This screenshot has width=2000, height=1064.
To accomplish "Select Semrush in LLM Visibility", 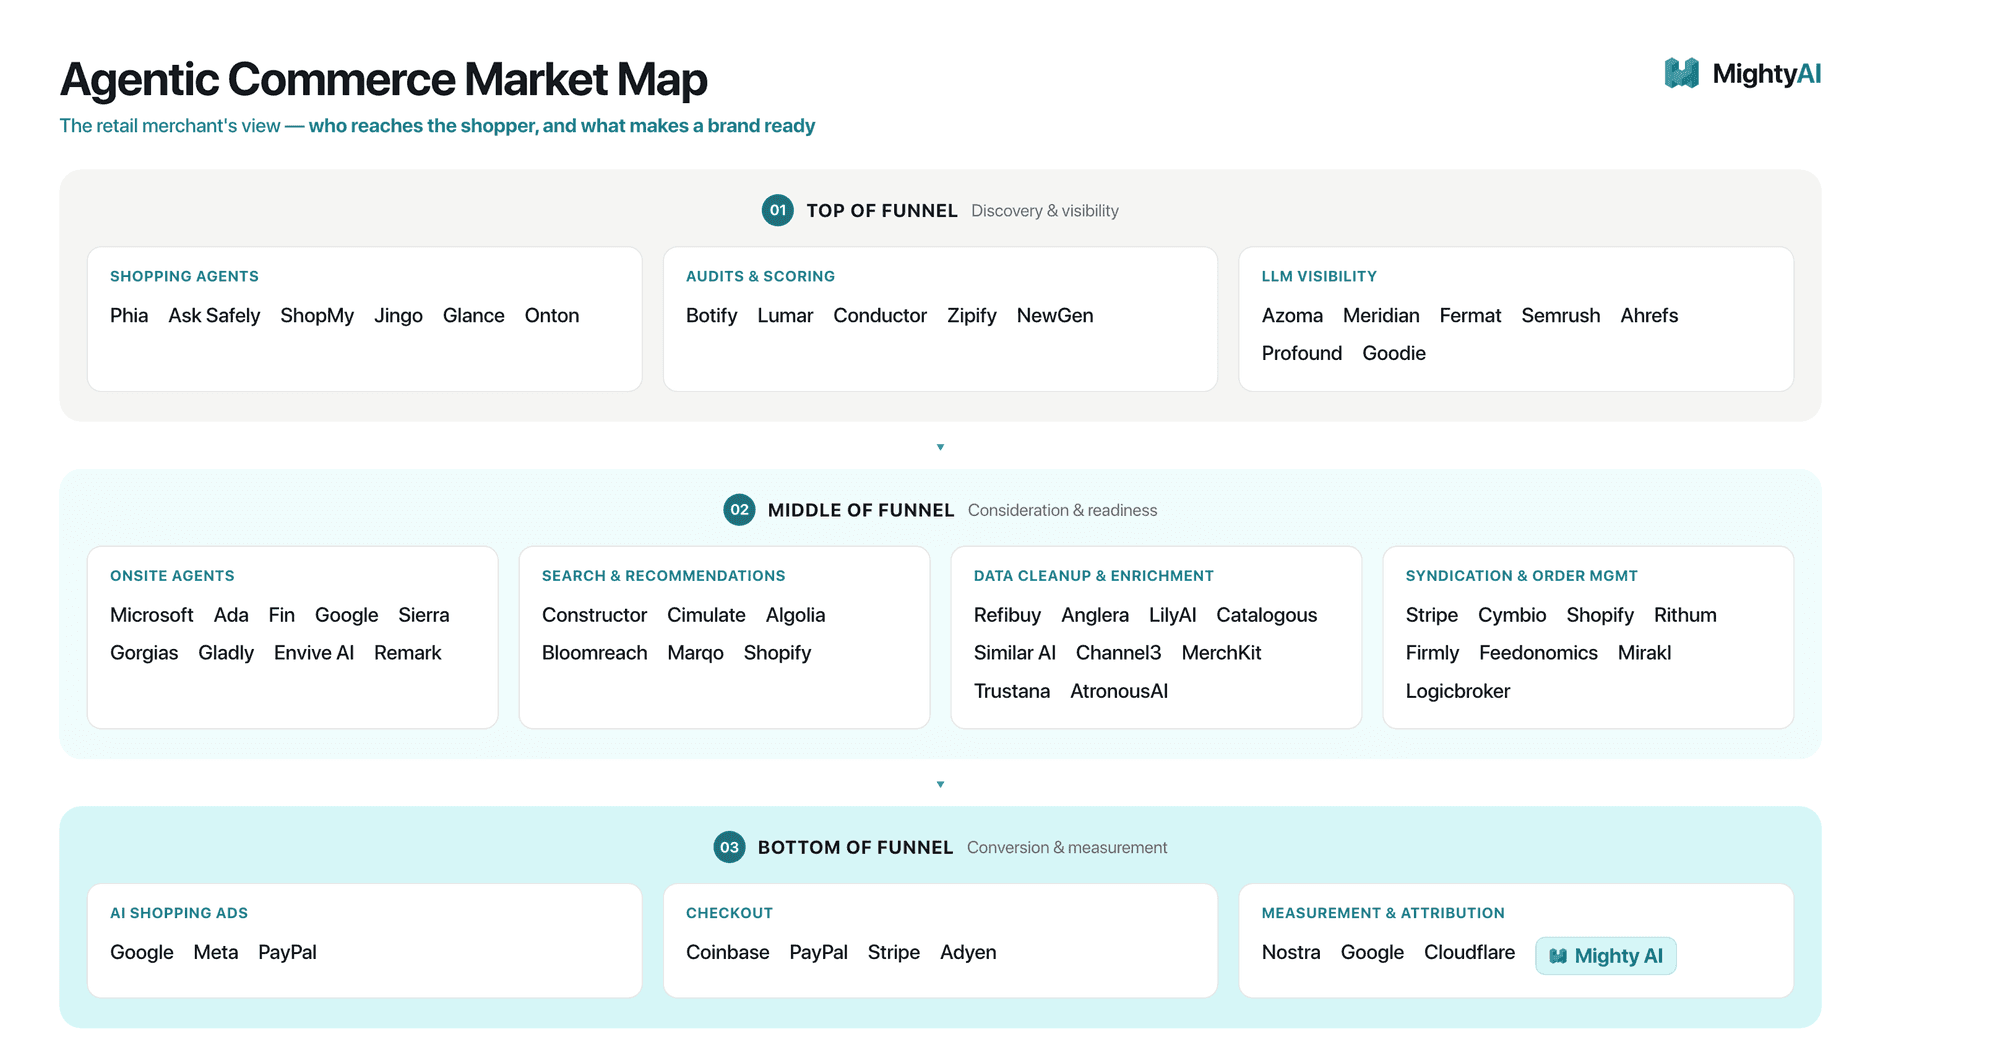I will pos(1561,315).
